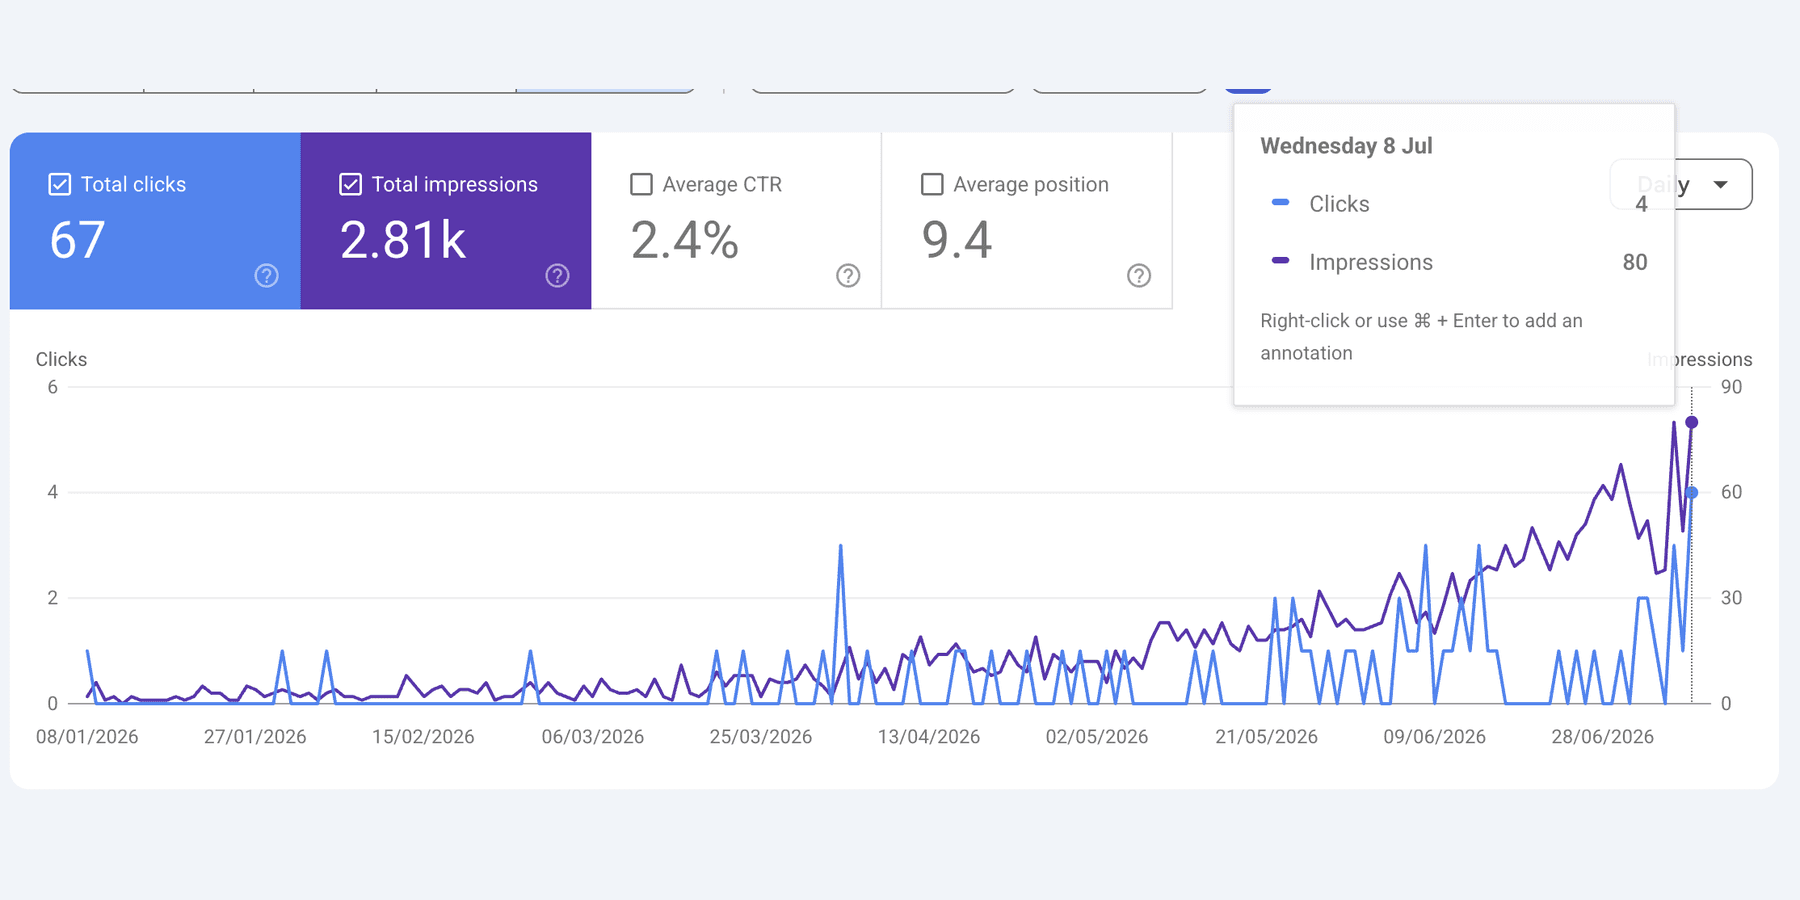The image size is (1800, 900).
Task: Click the 02/05/2026 axis date label
Action: tap(1097, 737)
